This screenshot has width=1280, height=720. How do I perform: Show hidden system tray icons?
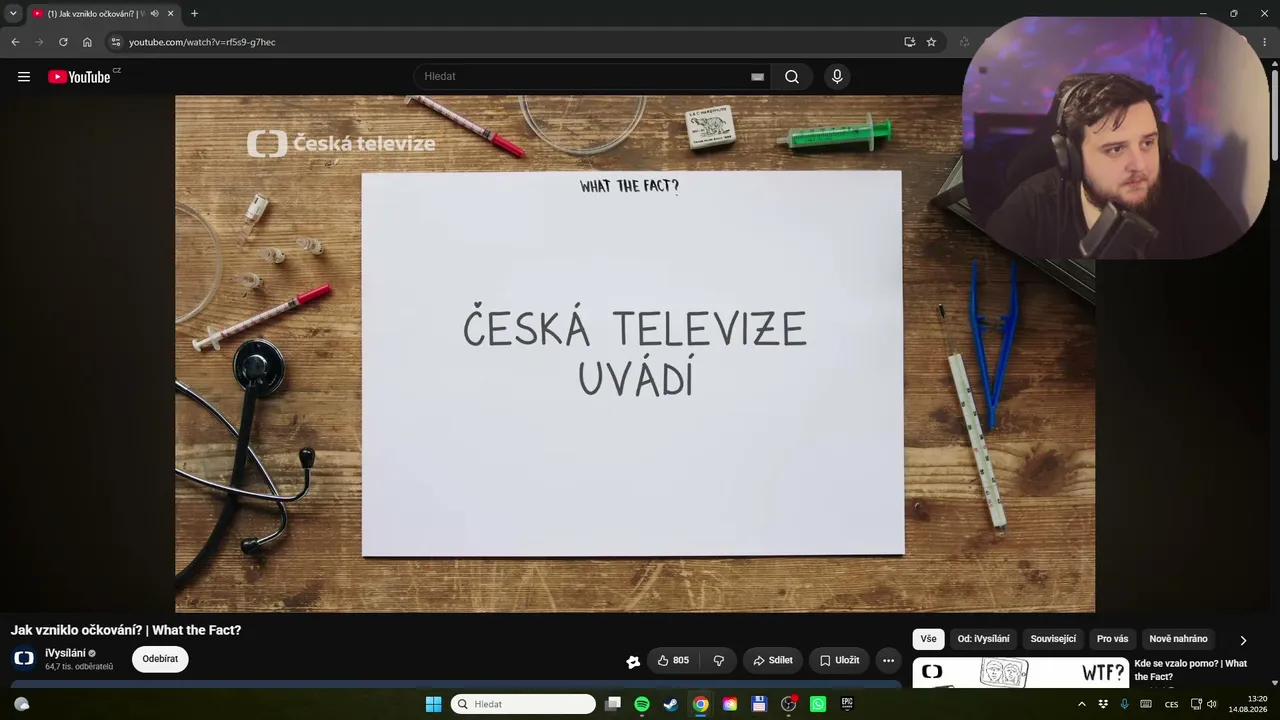(x=1081, y=704)
